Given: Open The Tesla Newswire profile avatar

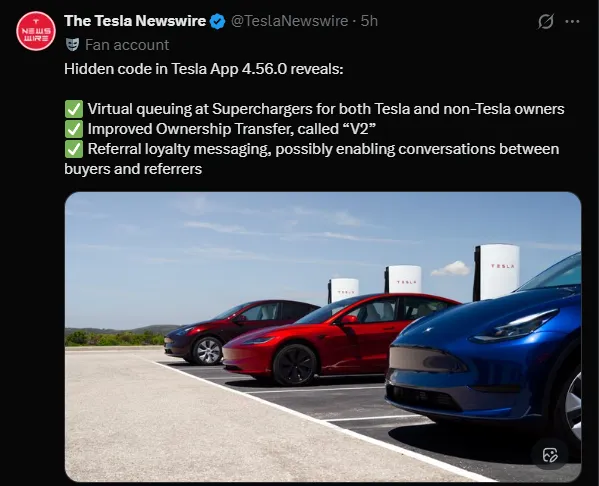Looking at the screenshot, I should (36, 31).
